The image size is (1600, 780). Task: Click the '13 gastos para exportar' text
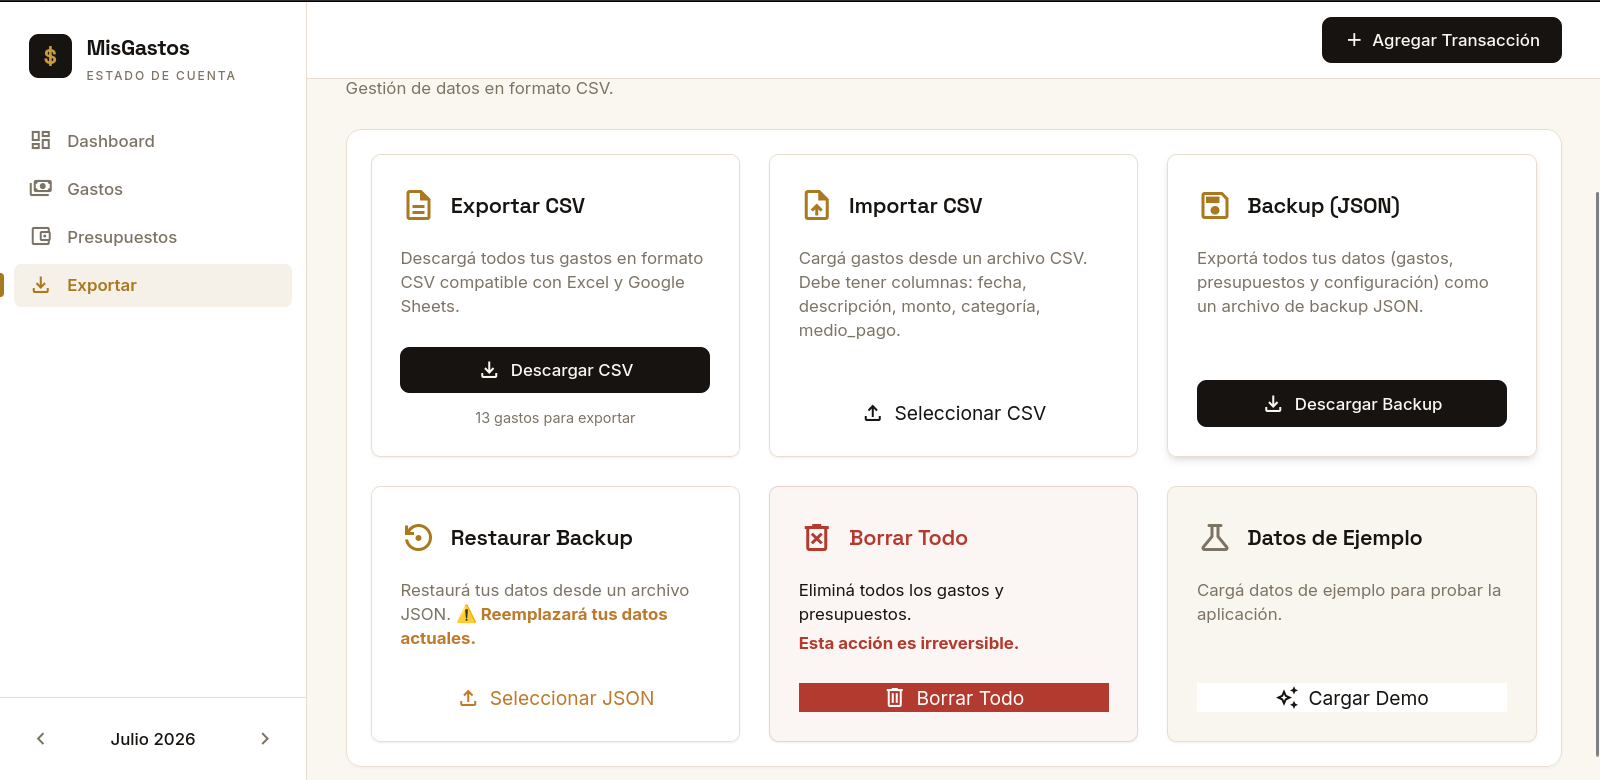(x=555, y=418)
